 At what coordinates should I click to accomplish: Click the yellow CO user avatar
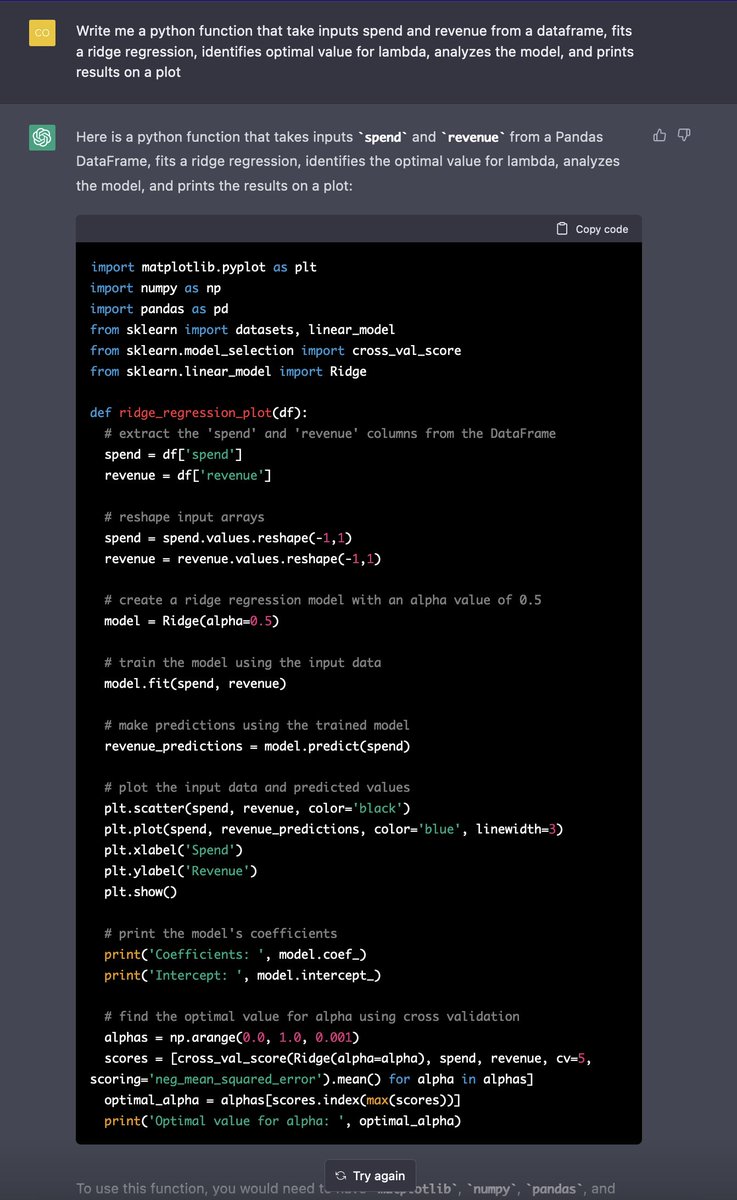pos(42,33)
